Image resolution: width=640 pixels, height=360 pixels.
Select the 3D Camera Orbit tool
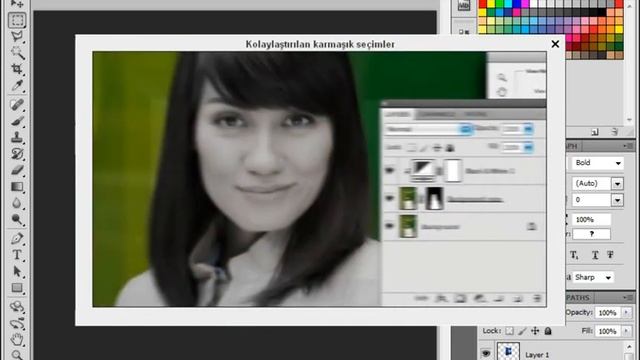click(17, 324)
